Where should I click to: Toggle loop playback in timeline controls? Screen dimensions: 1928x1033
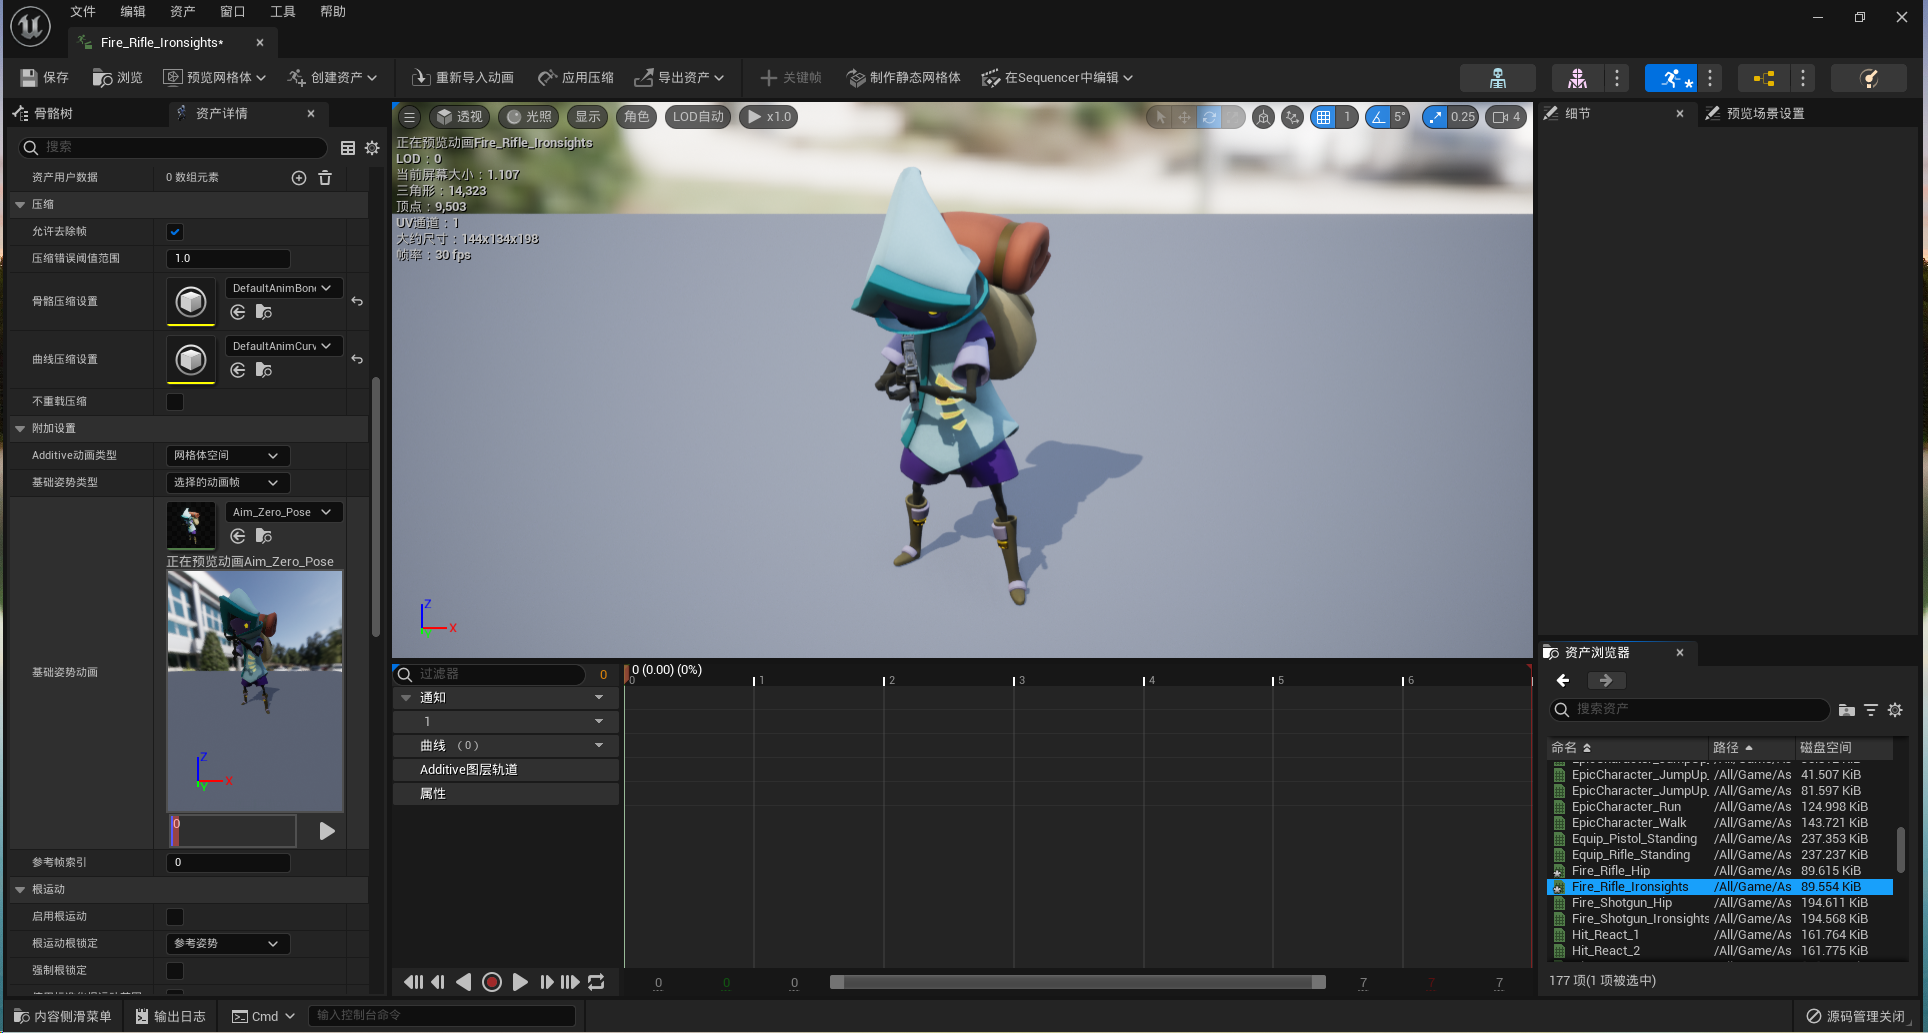pos(596,982)
